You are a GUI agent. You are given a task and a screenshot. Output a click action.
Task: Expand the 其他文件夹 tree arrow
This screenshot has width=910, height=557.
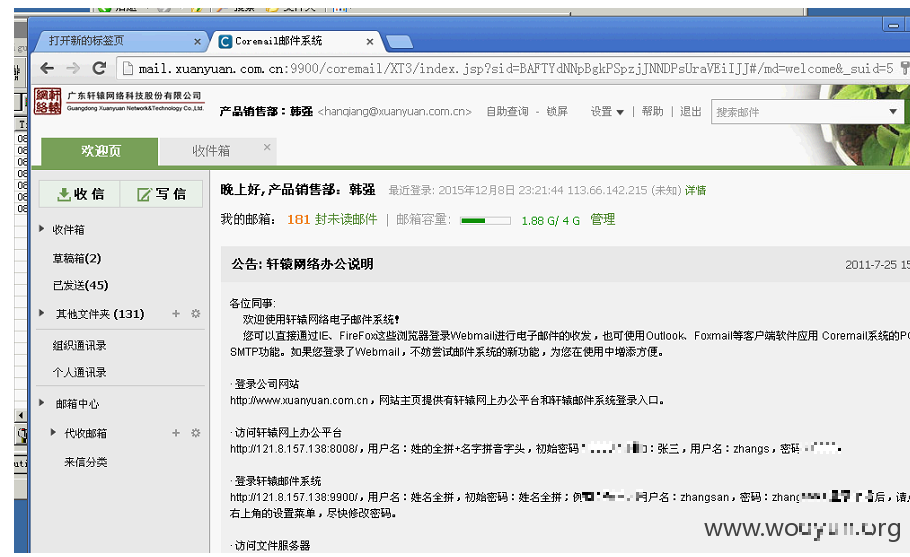click(42, 313)
